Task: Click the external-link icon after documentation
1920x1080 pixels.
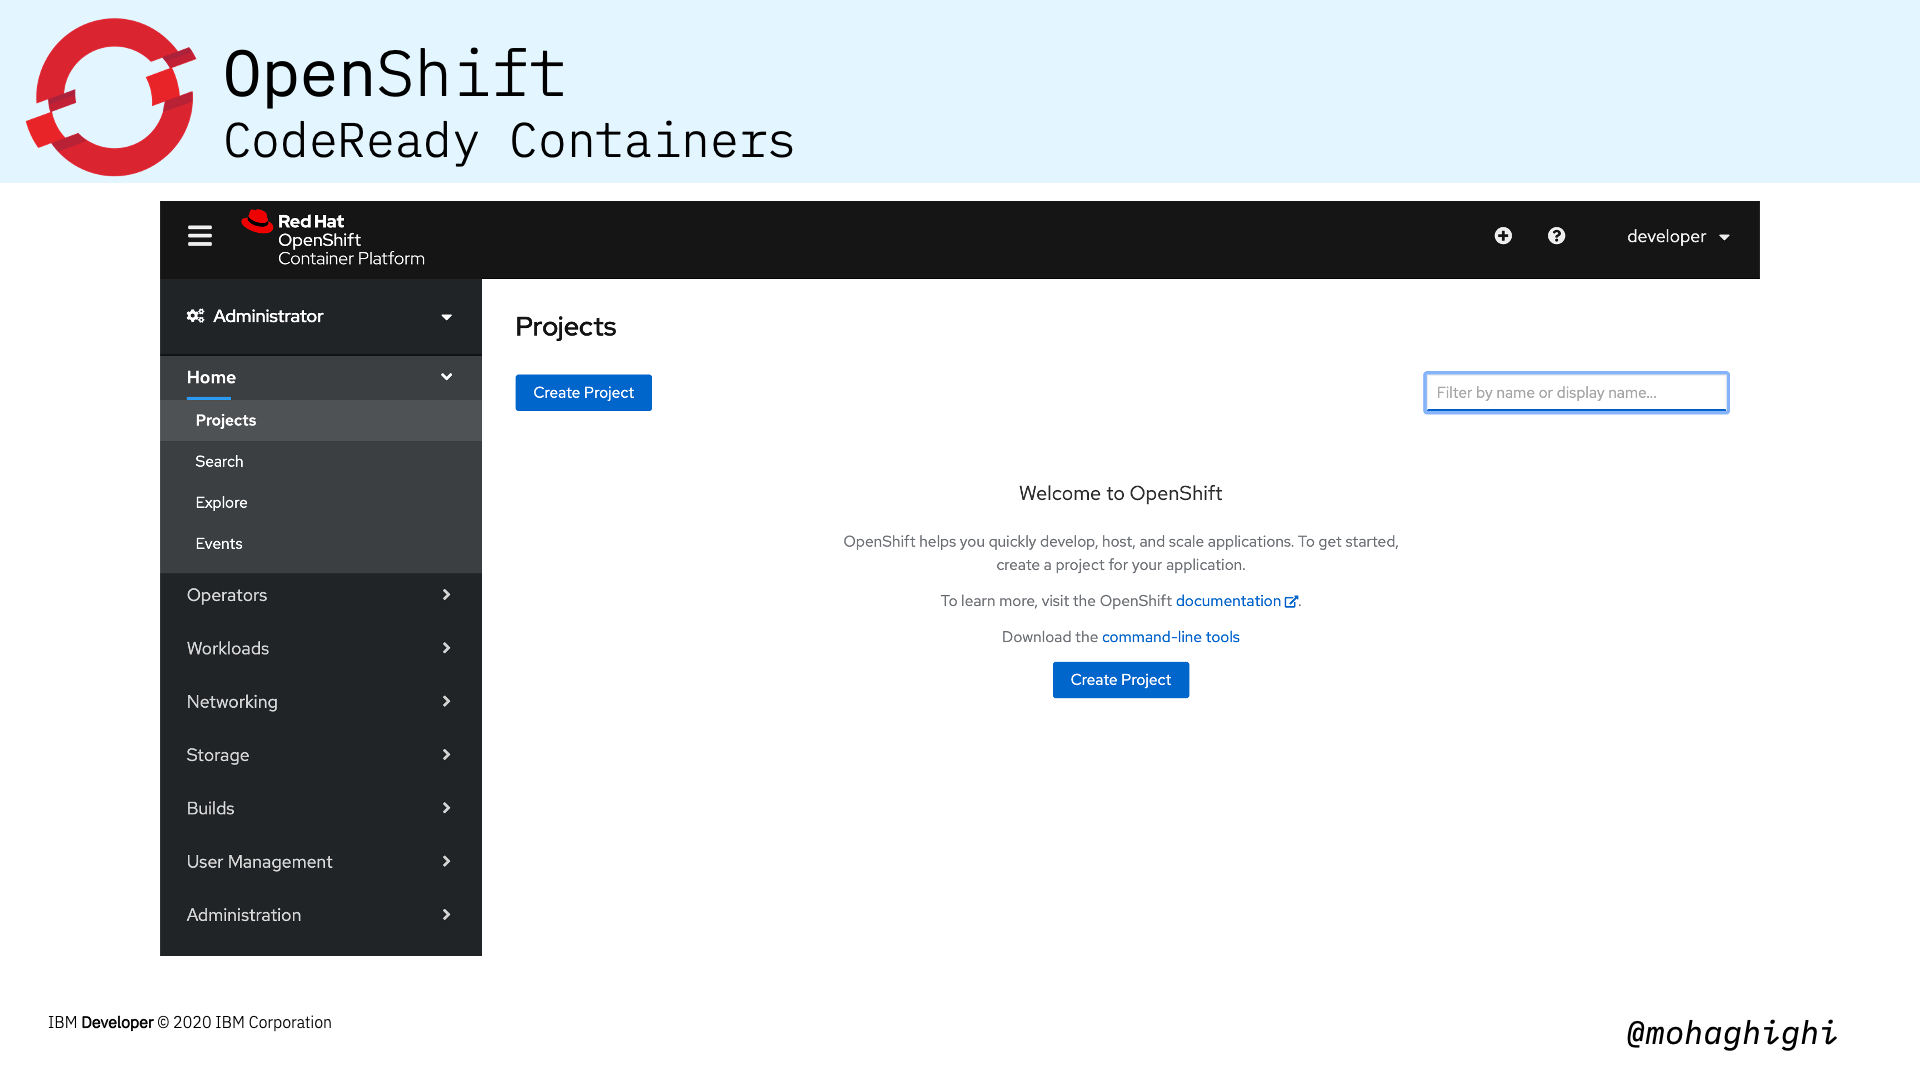Action: coord(1291,601)
